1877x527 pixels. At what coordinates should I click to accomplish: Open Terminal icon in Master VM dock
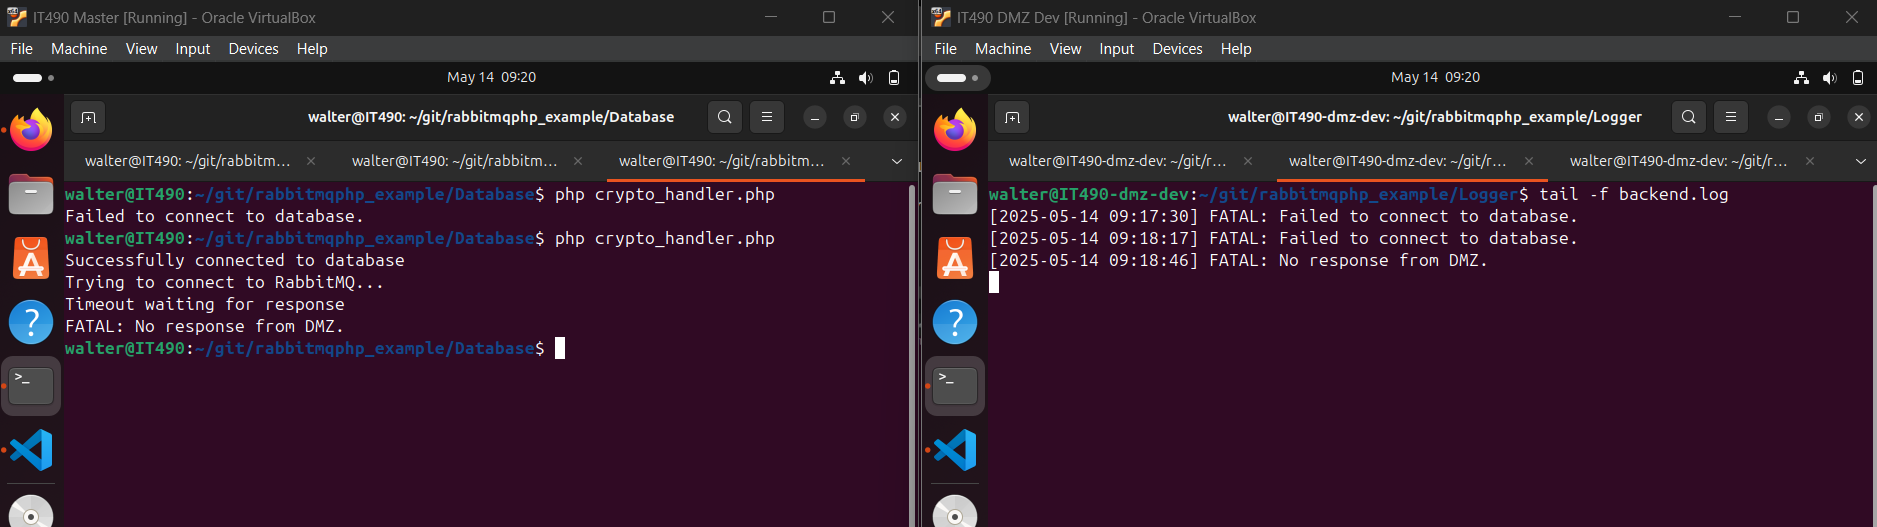31,386
